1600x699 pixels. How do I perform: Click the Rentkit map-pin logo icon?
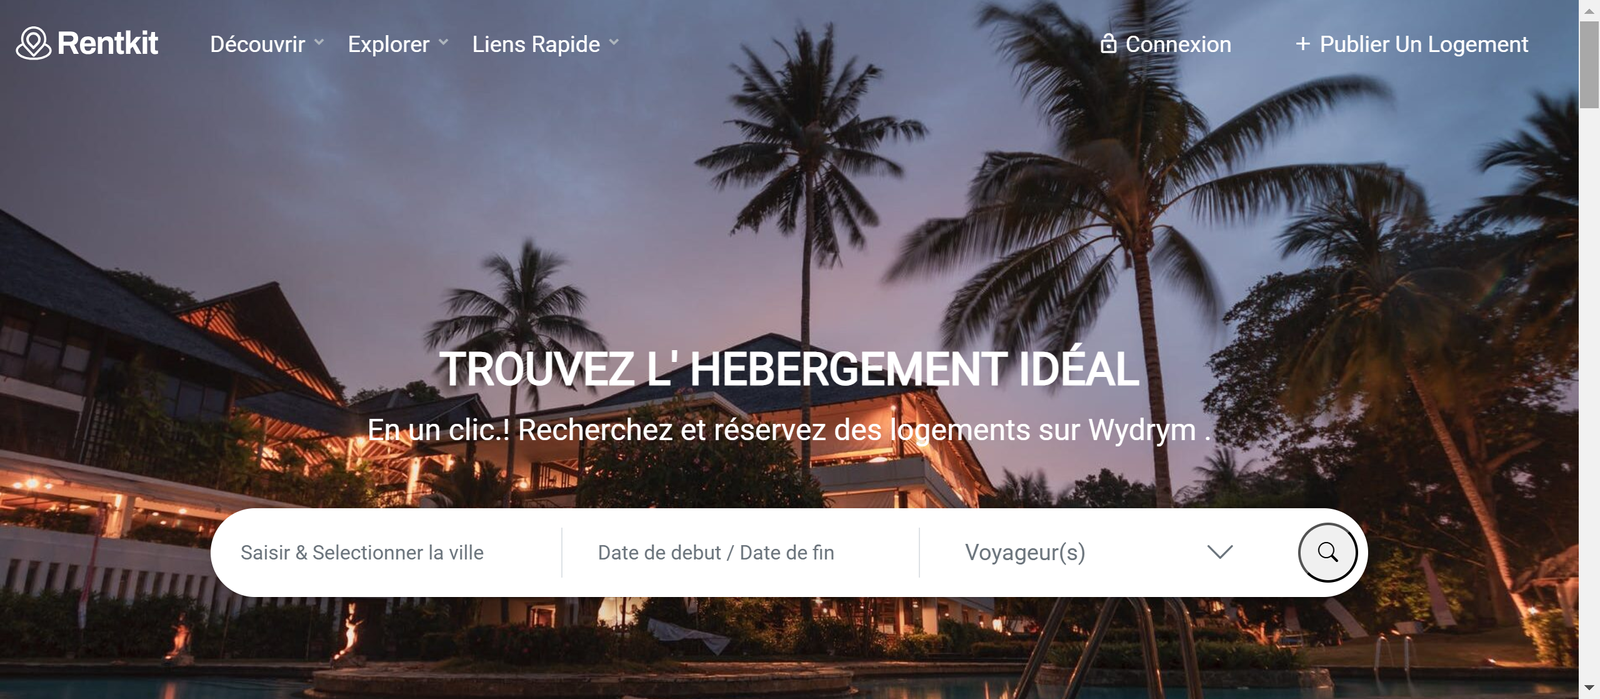click(33, 43)
